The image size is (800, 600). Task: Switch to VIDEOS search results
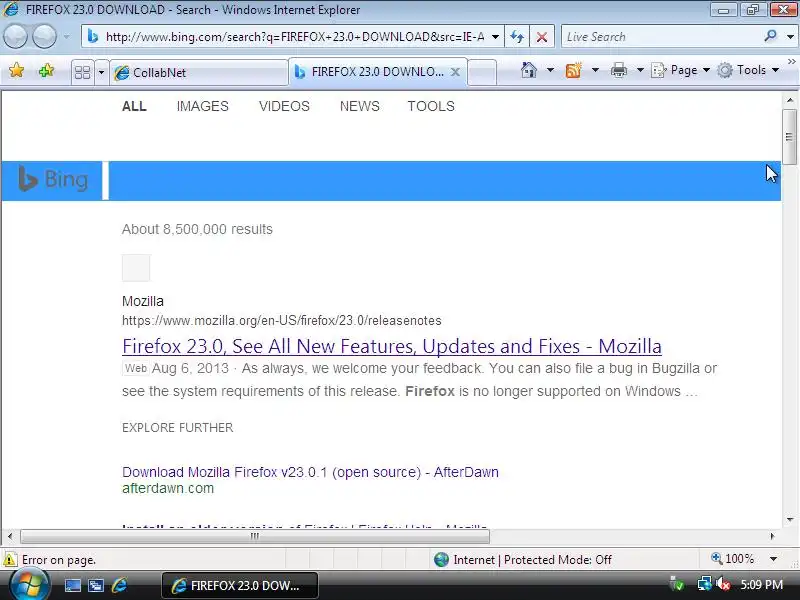tap(284, 106)
